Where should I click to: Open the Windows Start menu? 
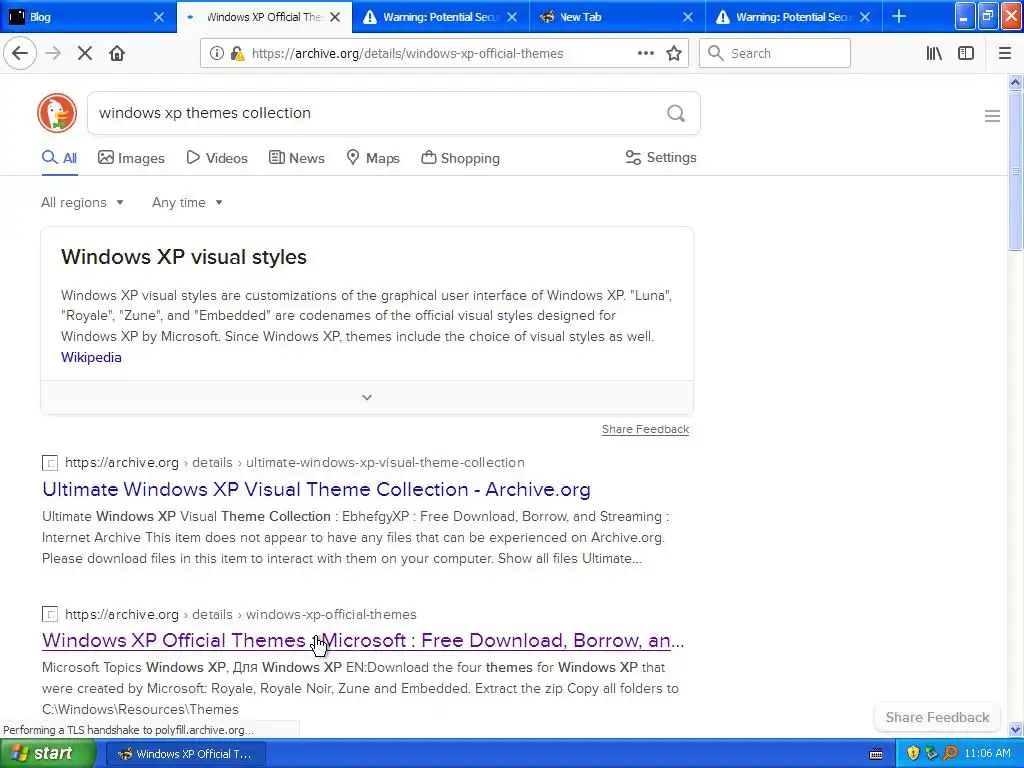pos(47,754)
